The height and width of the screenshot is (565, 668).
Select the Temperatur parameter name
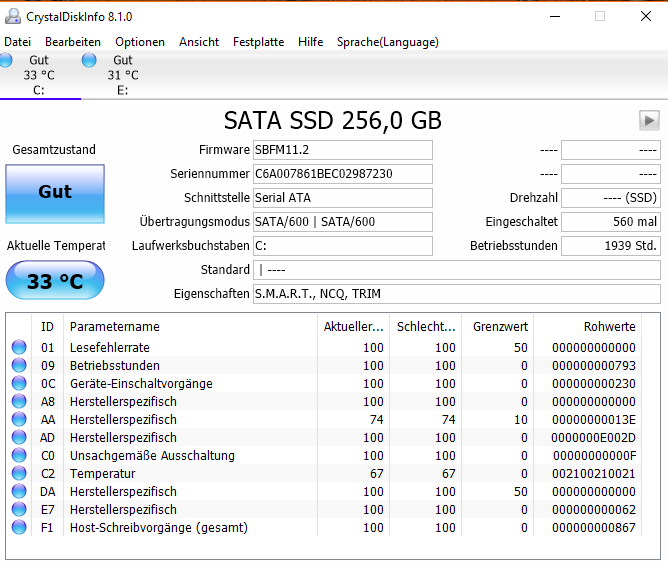(103, 474)
